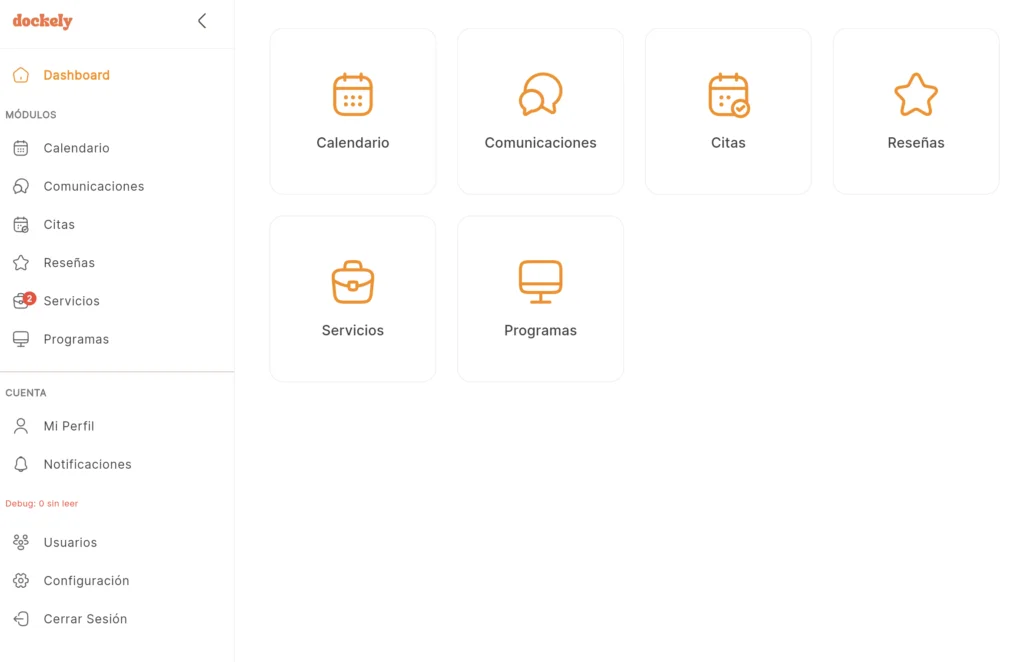Open the dockely logo link
This screenshot has width=1024, height=662.
[x=41, y=21]
